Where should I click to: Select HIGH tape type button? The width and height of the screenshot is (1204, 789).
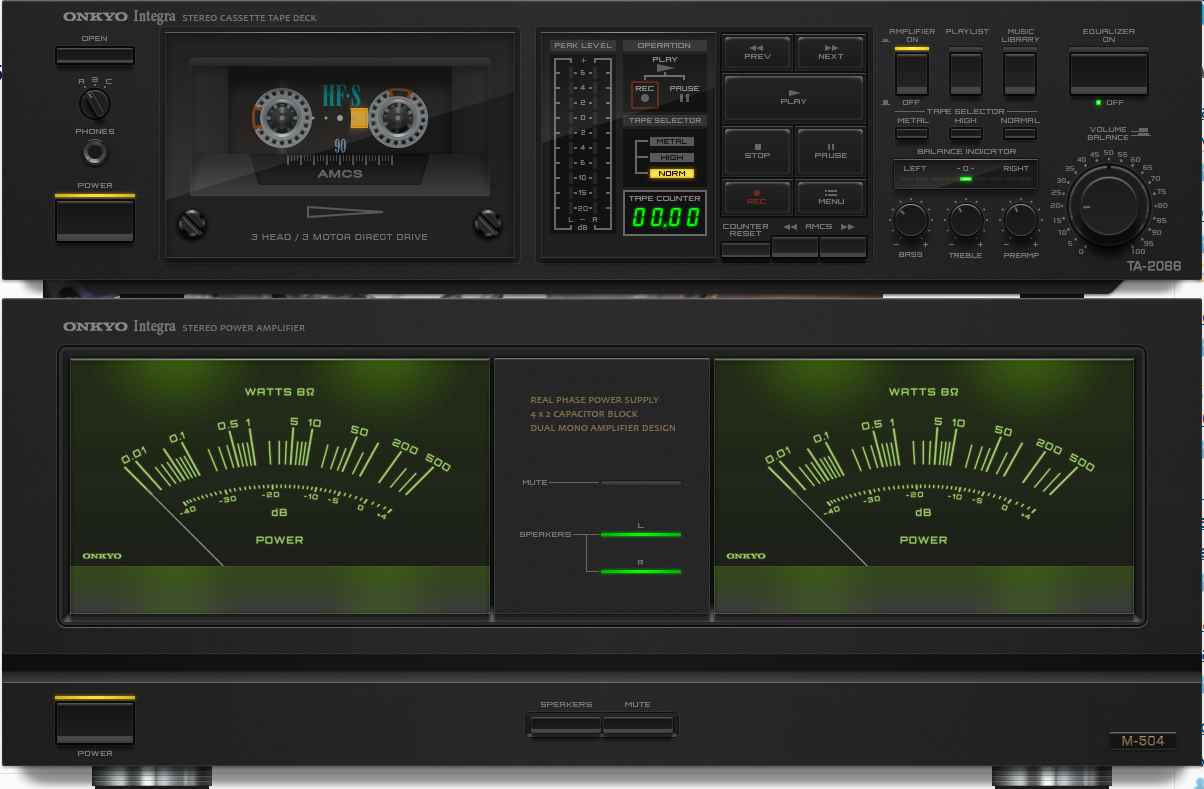[x=966, y=133]
